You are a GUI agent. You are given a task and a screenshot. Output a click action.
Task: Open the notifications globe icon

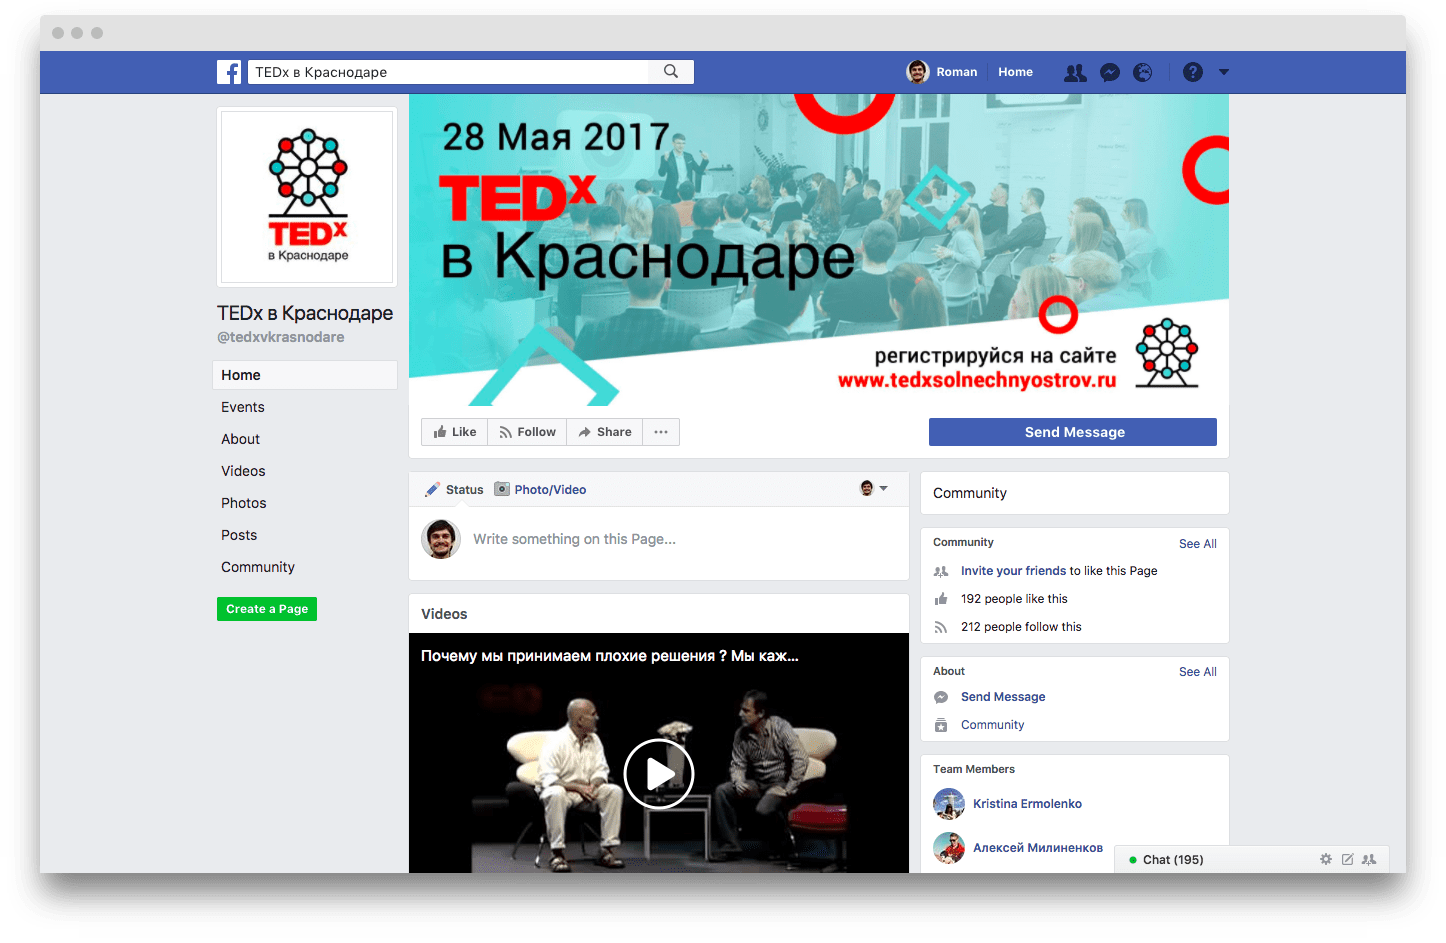(1143, 72)
